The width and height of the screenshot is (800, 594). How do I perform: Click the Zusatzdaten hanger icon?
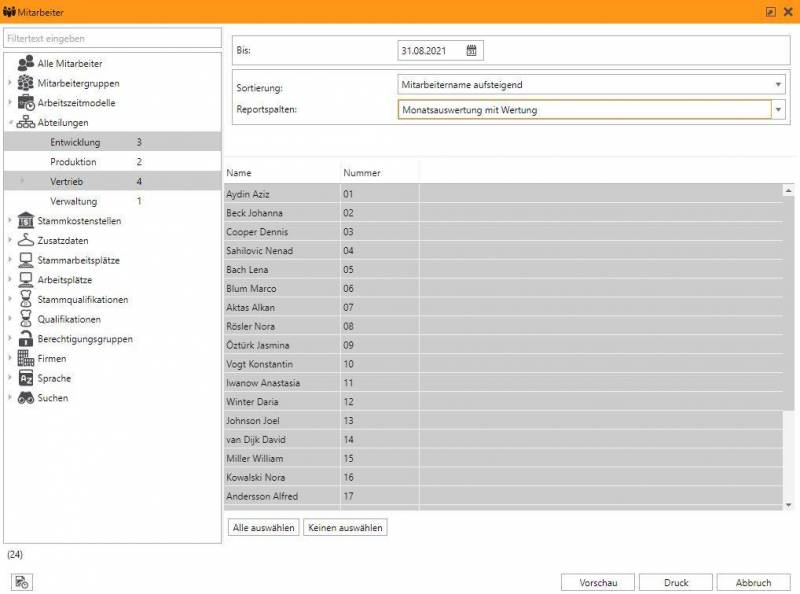pyautogui.click(x=26, y=241)
